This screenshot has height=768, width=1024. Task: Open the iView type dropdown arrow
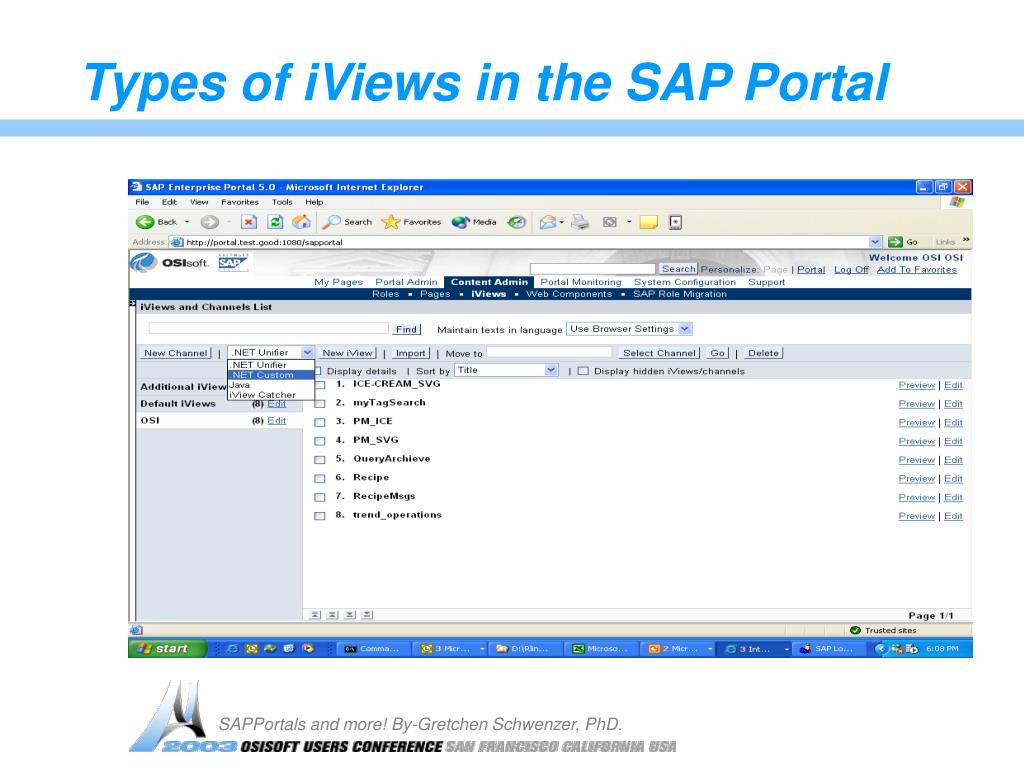tap(307, 353)
